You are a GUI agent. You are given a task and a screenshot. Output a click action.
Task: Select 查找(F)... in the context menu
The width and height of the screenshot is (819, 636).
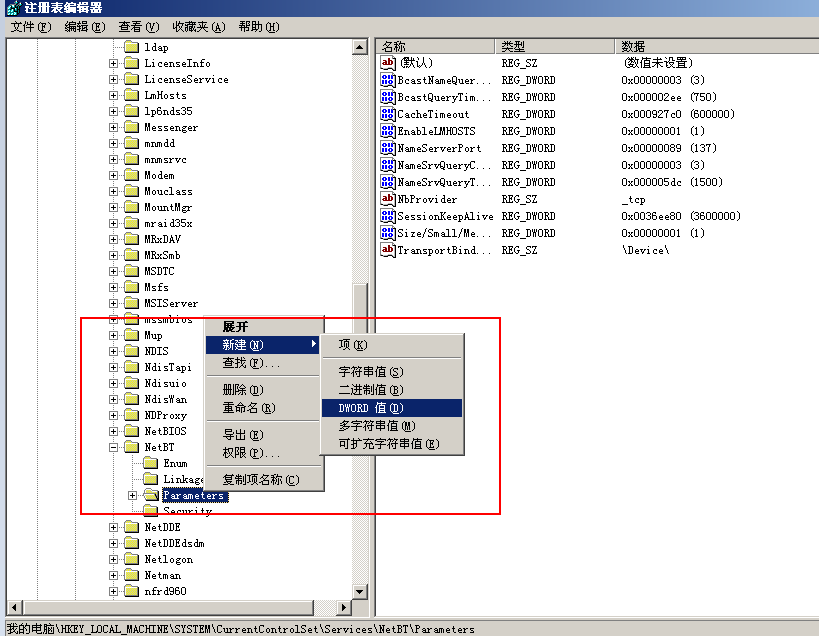coord(263,363)
